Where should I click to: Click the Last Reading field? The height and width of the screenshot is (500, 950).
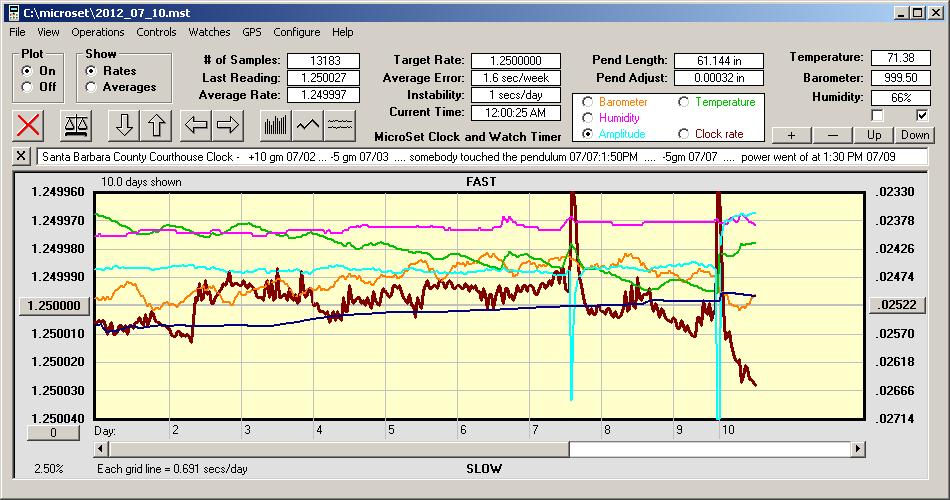[x=324, y=78]
